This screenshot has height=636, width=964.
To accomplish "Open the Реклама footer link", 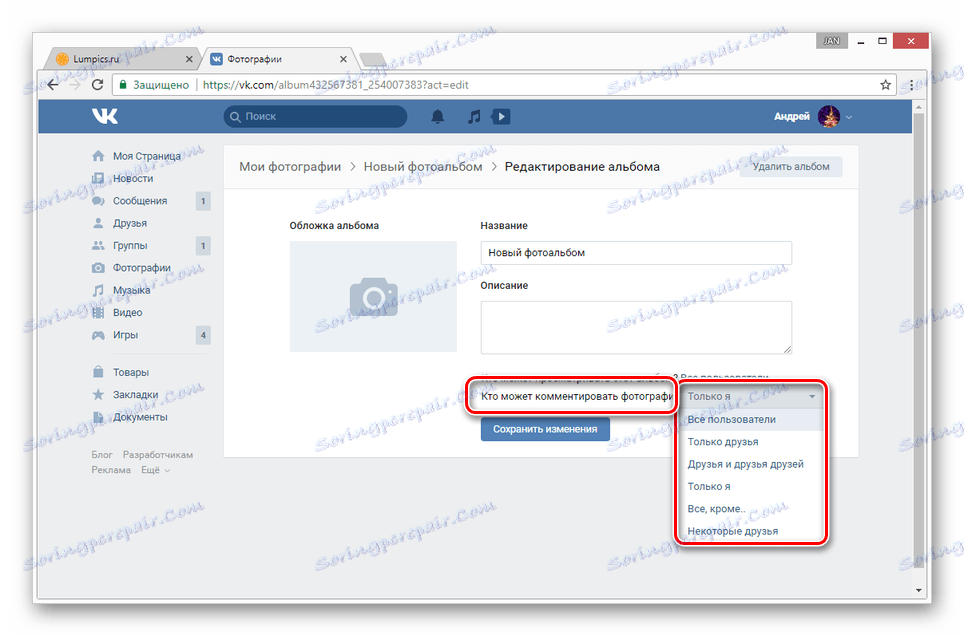I will (111, 470).
